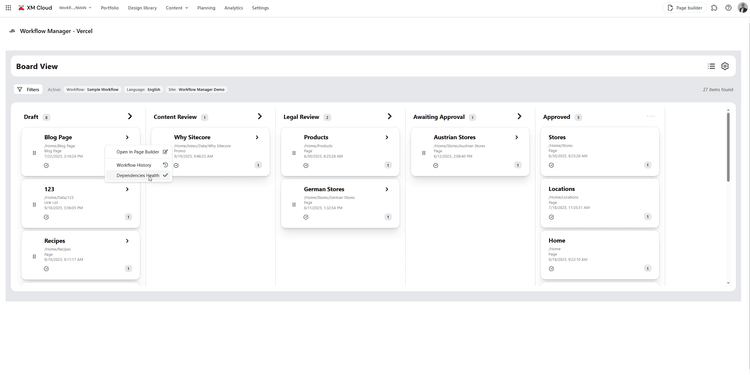
Task: Open the Home card title
Action: 557,241
